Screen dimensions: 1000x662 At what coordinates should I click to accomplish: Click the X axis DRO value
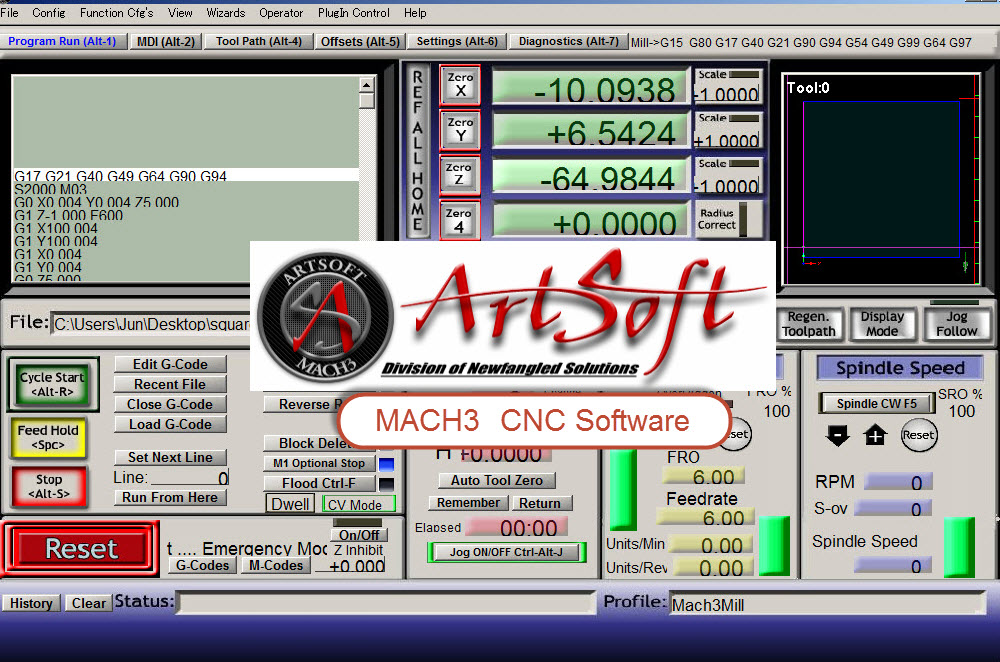click(x=591, y=86)
